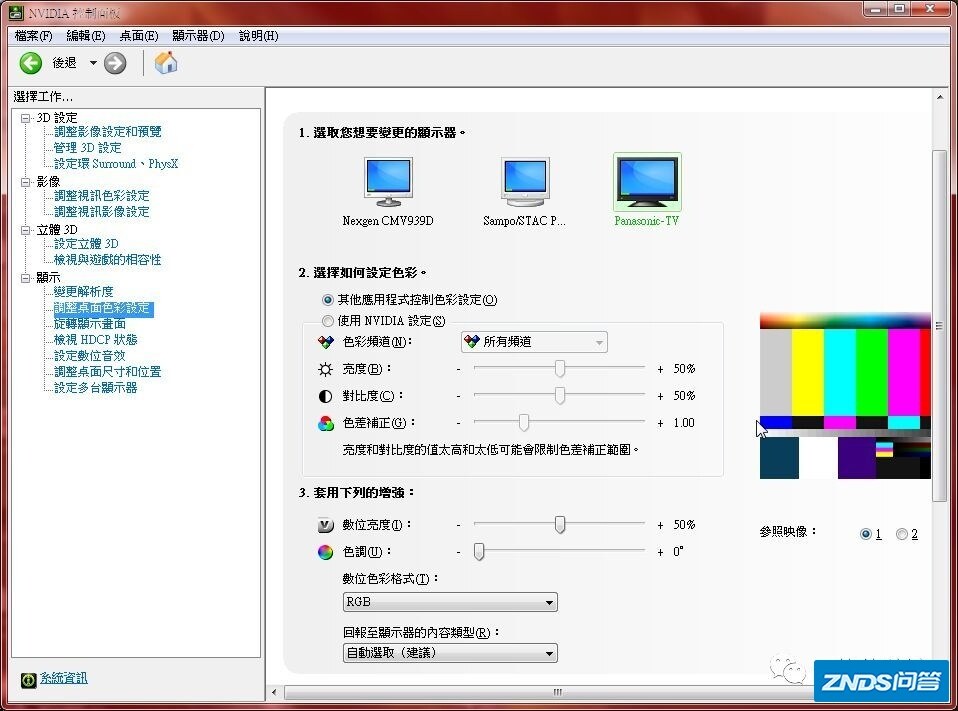The image size is (958, 711).
Task: Open 設定多台顯示器 task
Action: 95,388
